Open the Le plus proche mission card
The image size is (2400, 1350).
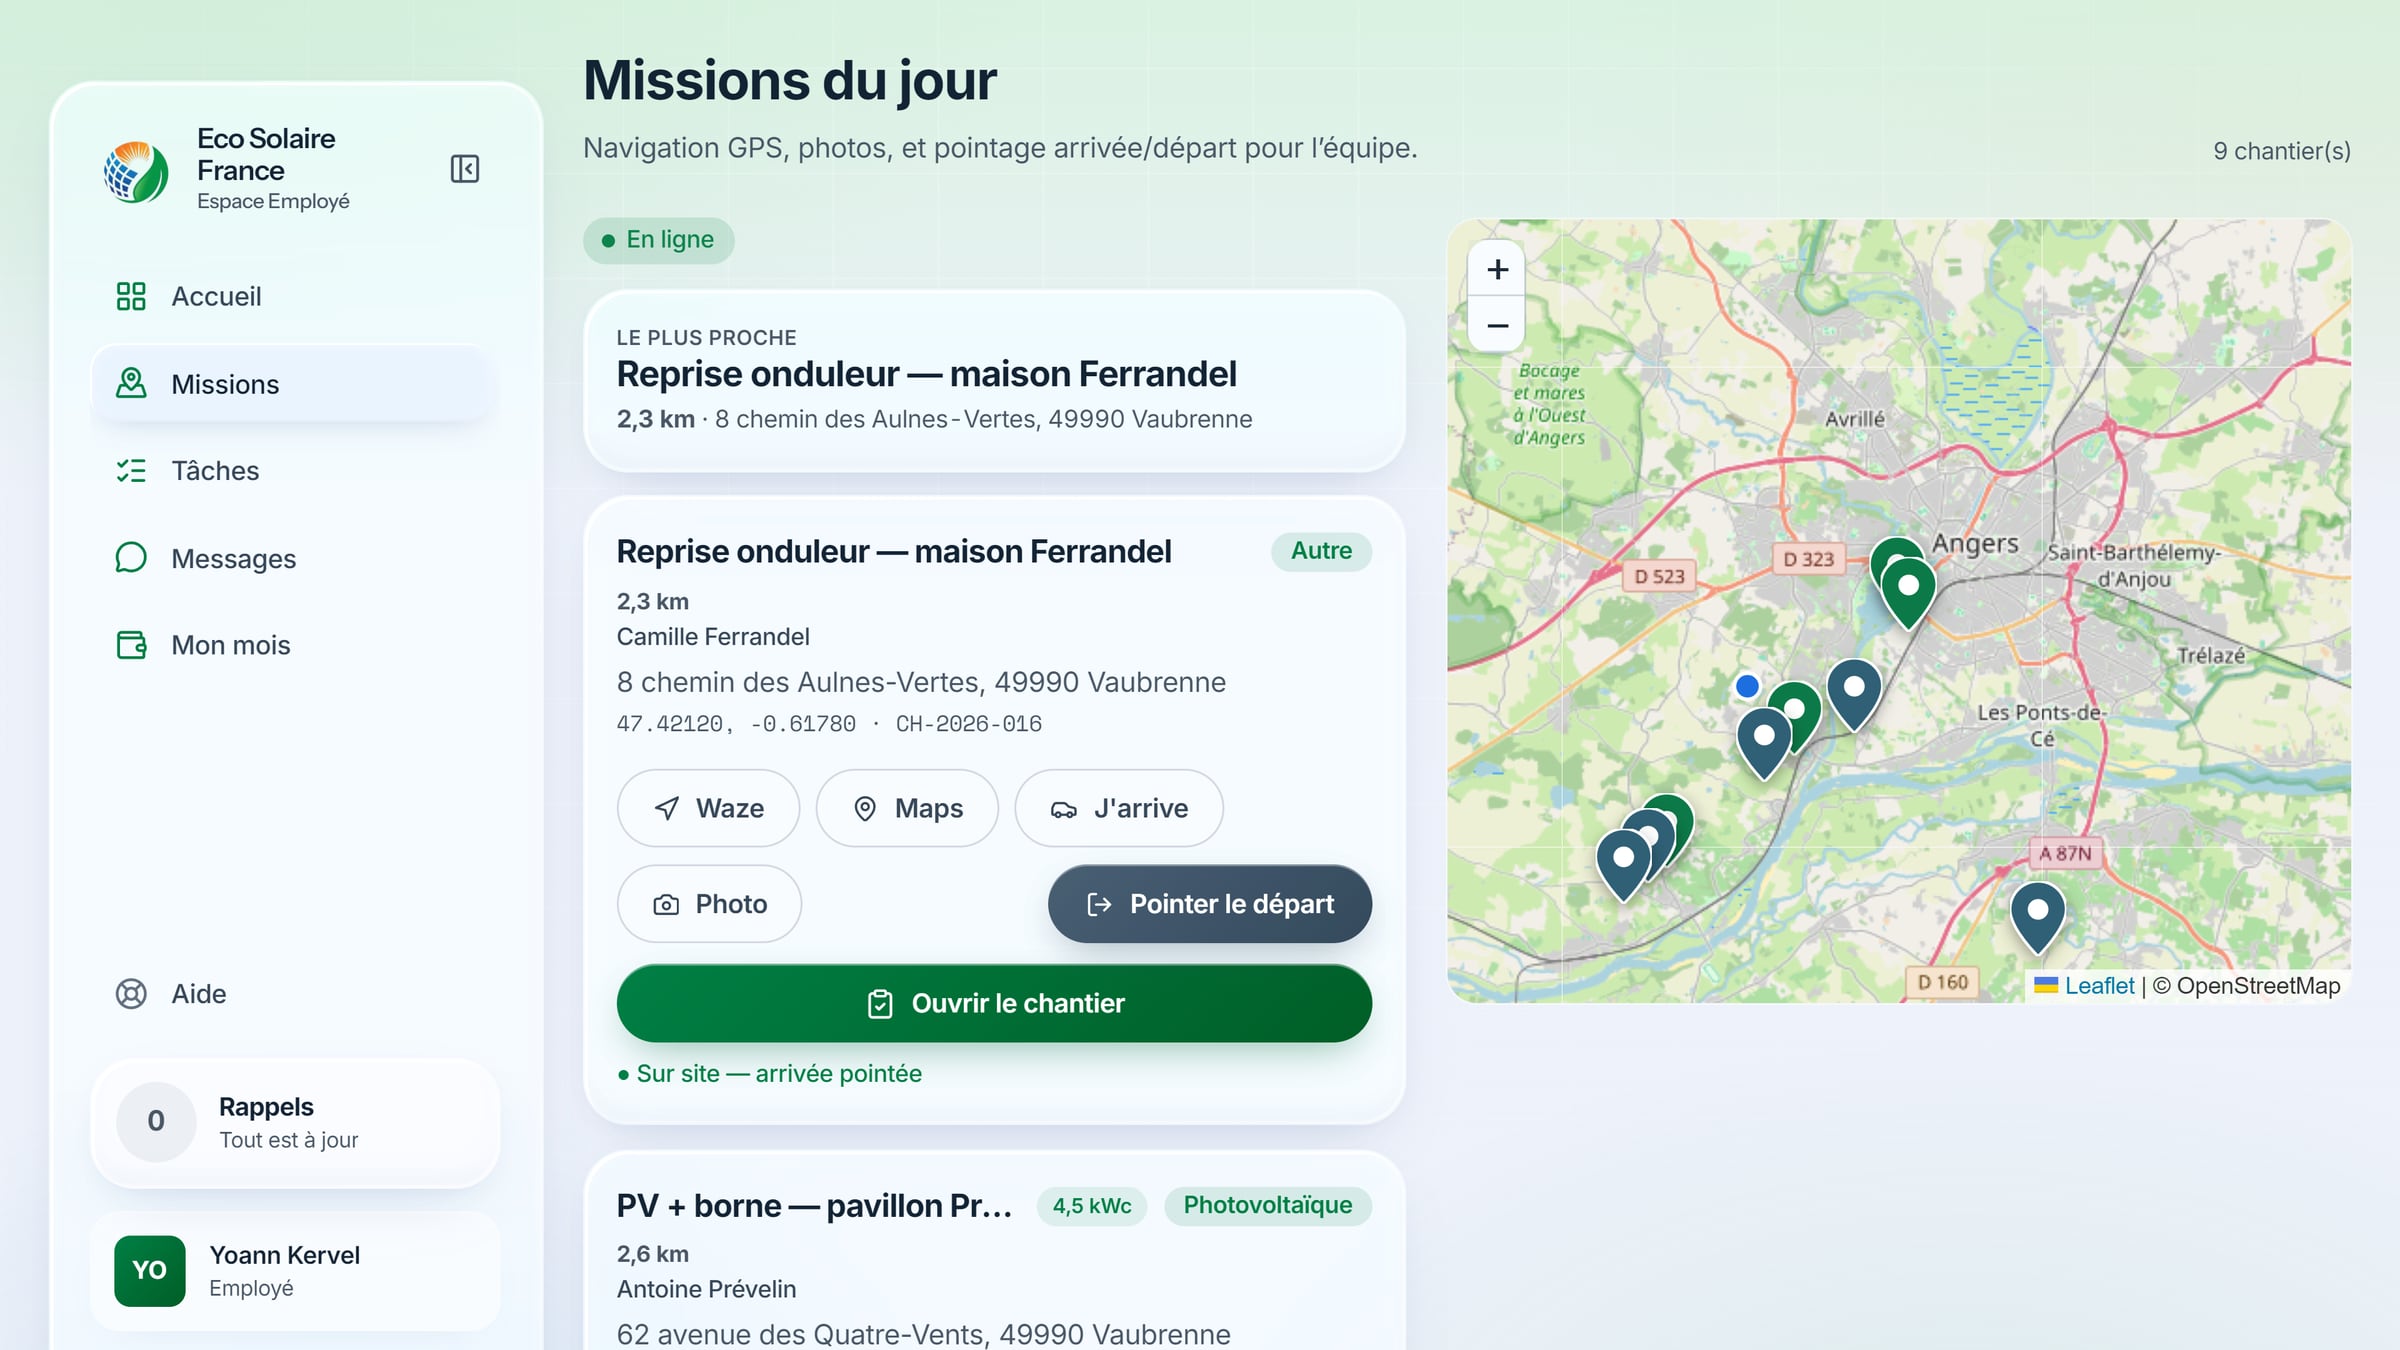point(994,381)
